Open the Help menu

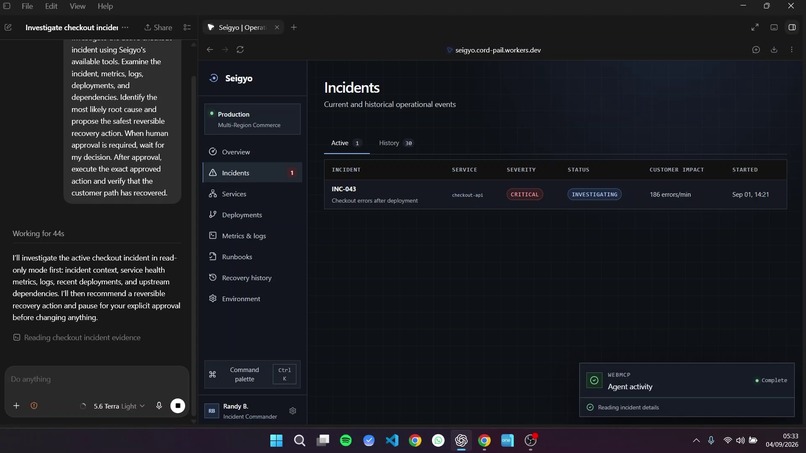pyautogui.click(x=105, y=6)
